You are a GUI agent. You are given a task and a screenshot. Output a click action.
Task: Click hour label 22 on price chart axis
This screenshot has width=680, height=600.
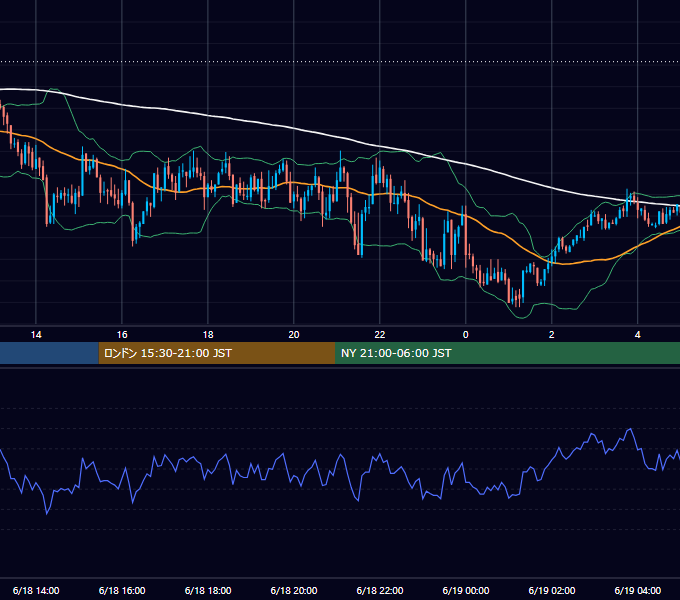pyautogui.click(x=379, y=335)
